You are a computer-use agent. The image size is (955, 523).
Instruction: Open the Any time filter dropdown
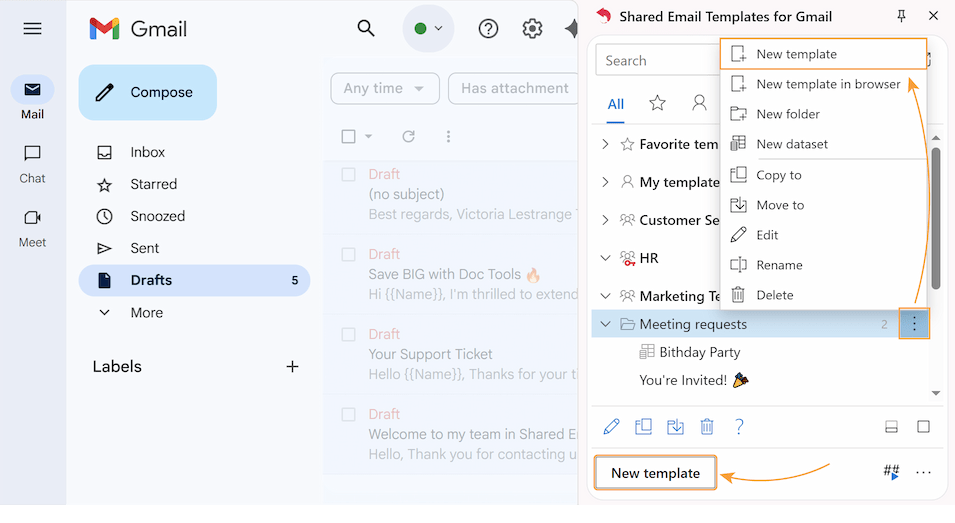pyautogui.click(x=385, y=88)
